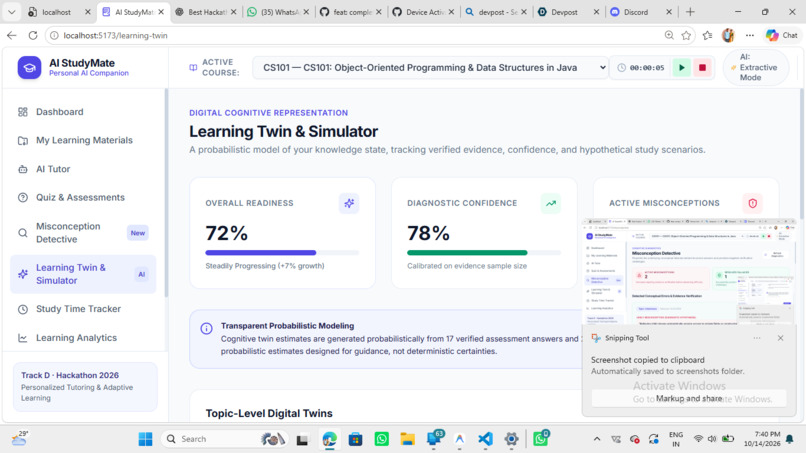Select Learning Twin & Simulator sidebar item

pyautogui.click(x=84, y=274)
